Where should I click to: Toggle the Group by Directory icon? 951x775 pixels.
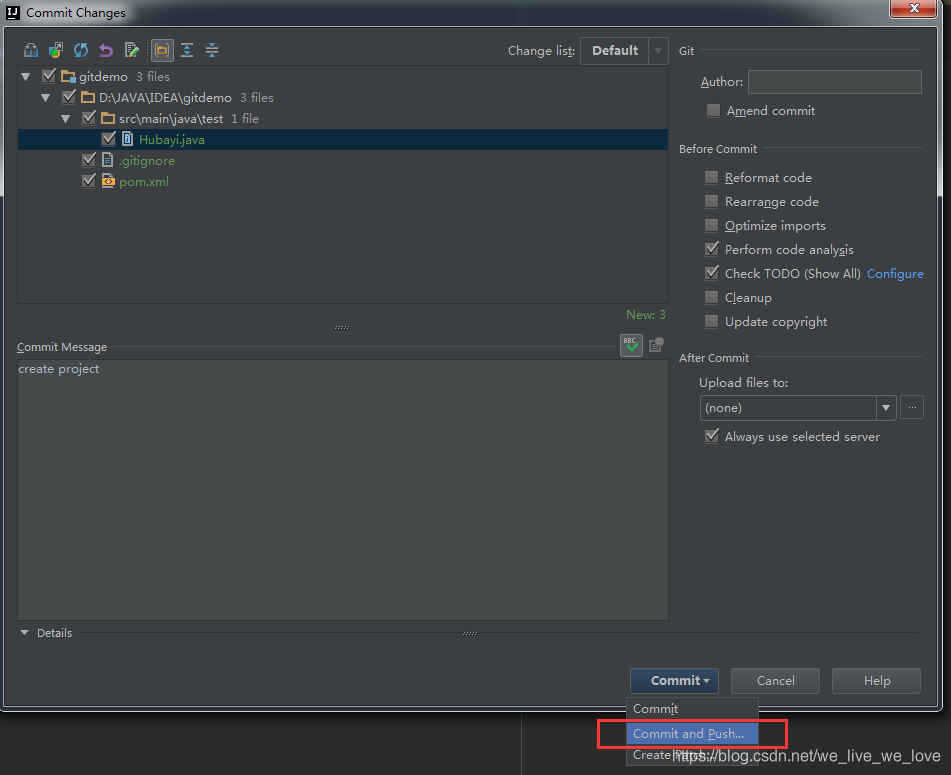point(162,50)
